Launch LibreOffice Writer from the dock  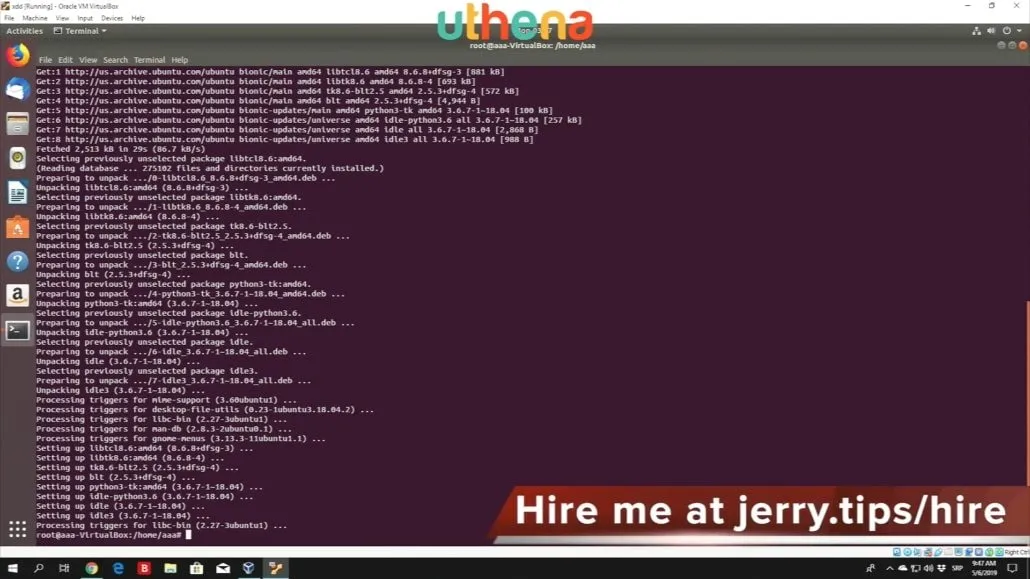[x=18, y=193]
